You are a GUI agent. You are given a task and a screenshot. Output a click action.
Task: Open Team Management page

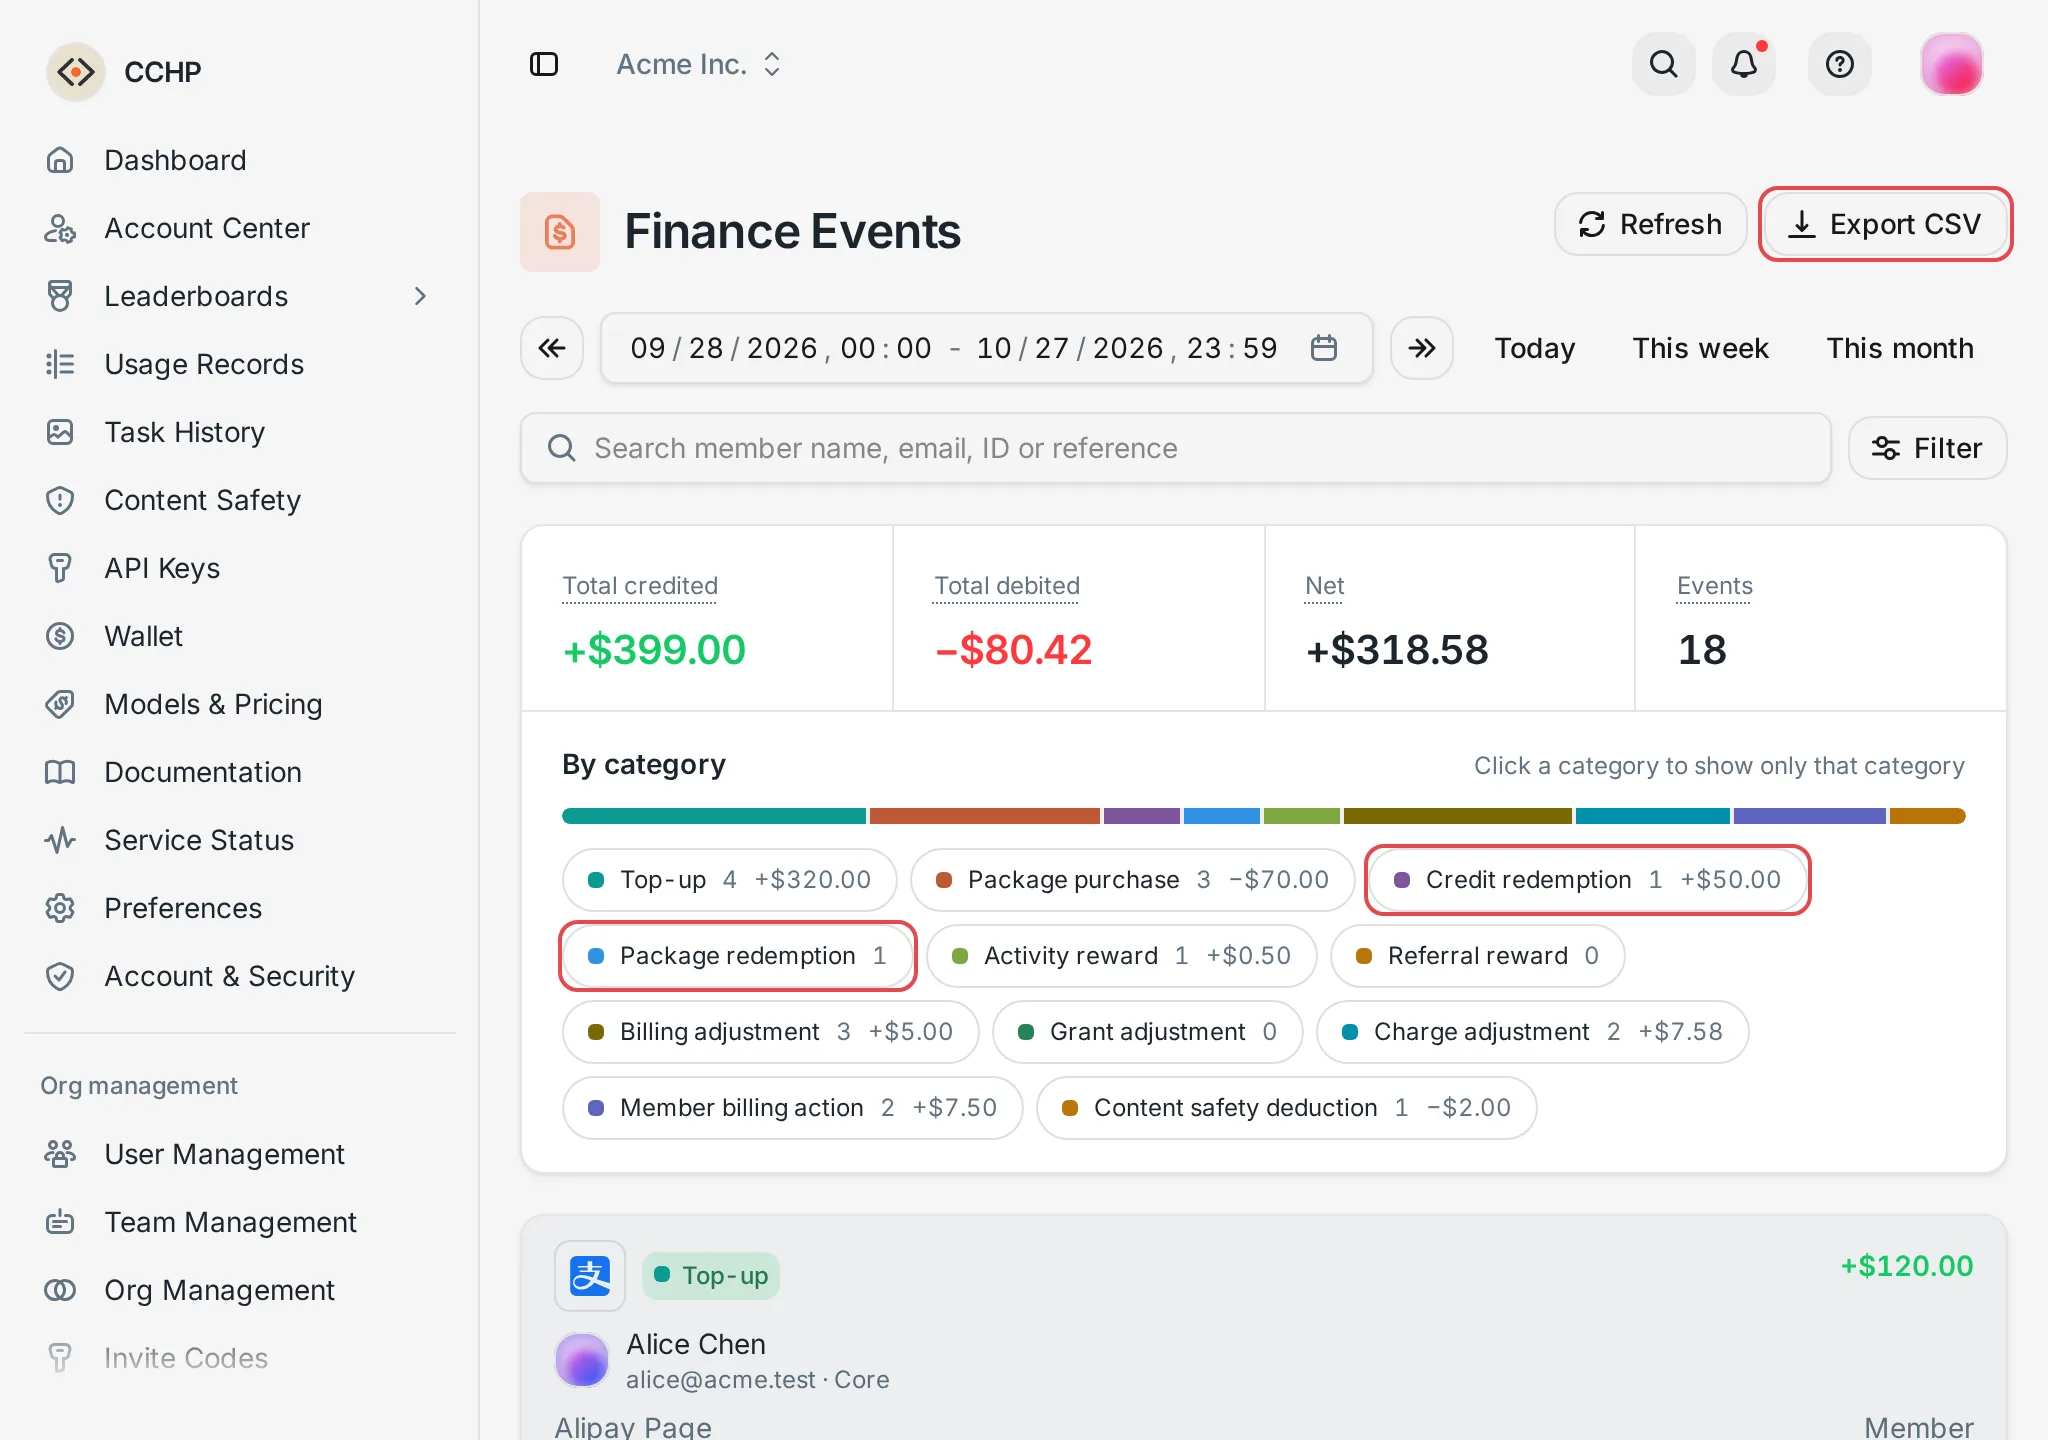240,1222
